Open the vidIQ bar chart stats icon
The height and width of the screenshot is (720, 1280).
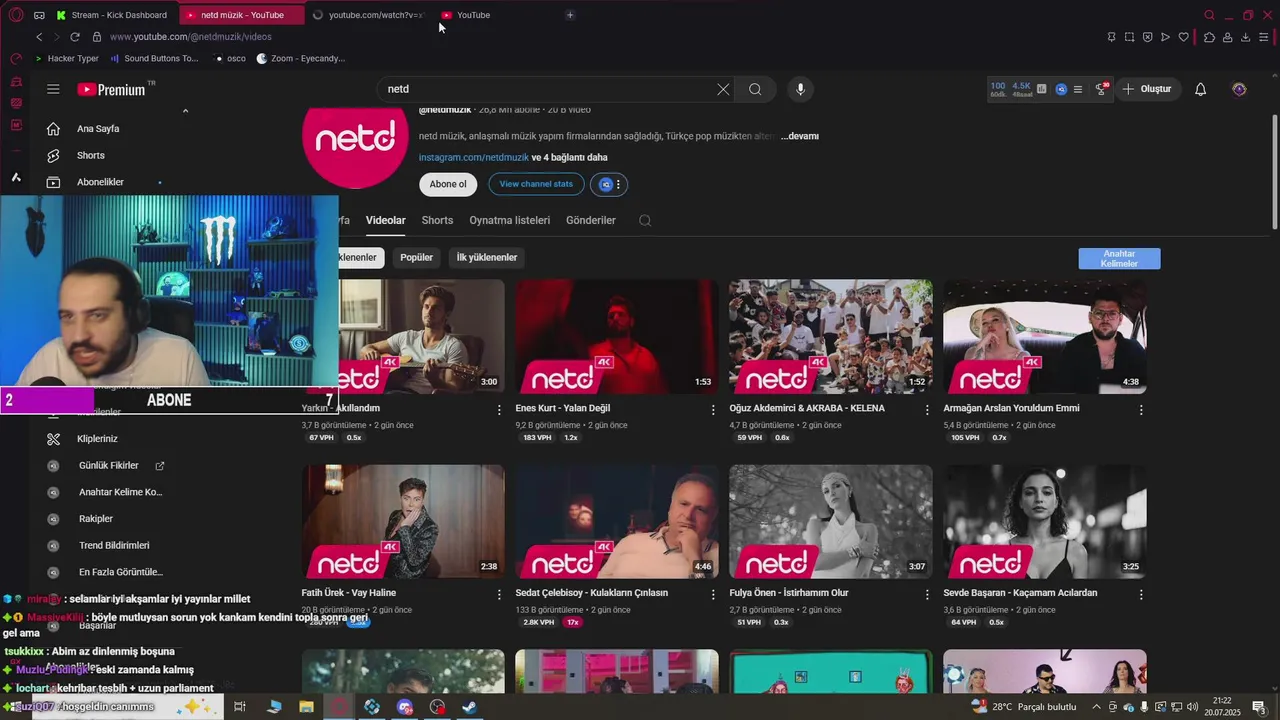point(1041,89)
